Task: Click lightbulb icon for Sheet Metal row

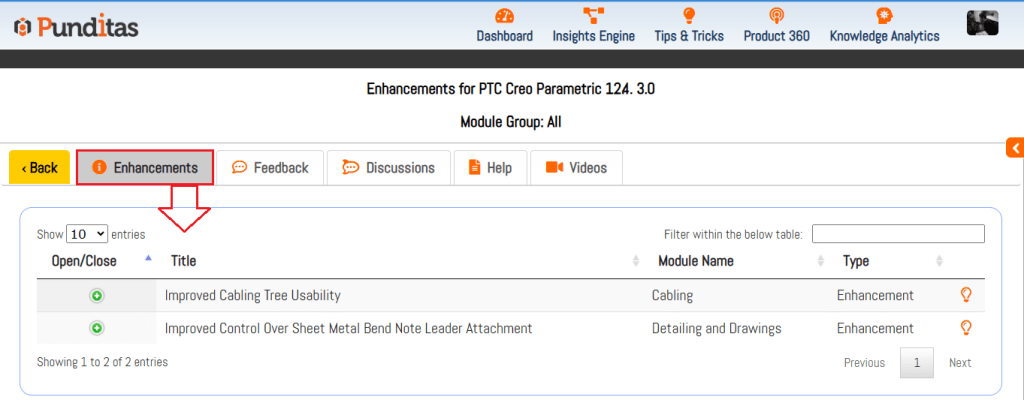Action: (966, 328)
